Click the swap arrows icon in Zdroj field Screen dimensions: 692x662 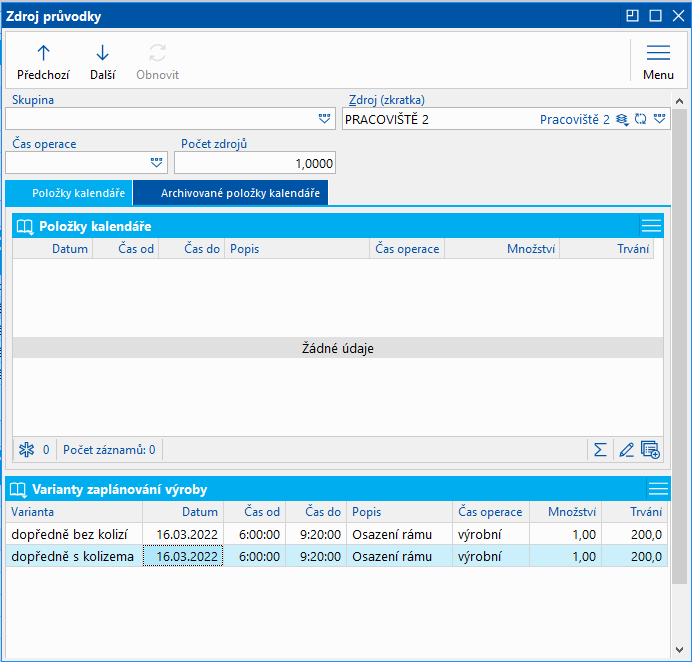pyautogui.click(x=640, y=119)
